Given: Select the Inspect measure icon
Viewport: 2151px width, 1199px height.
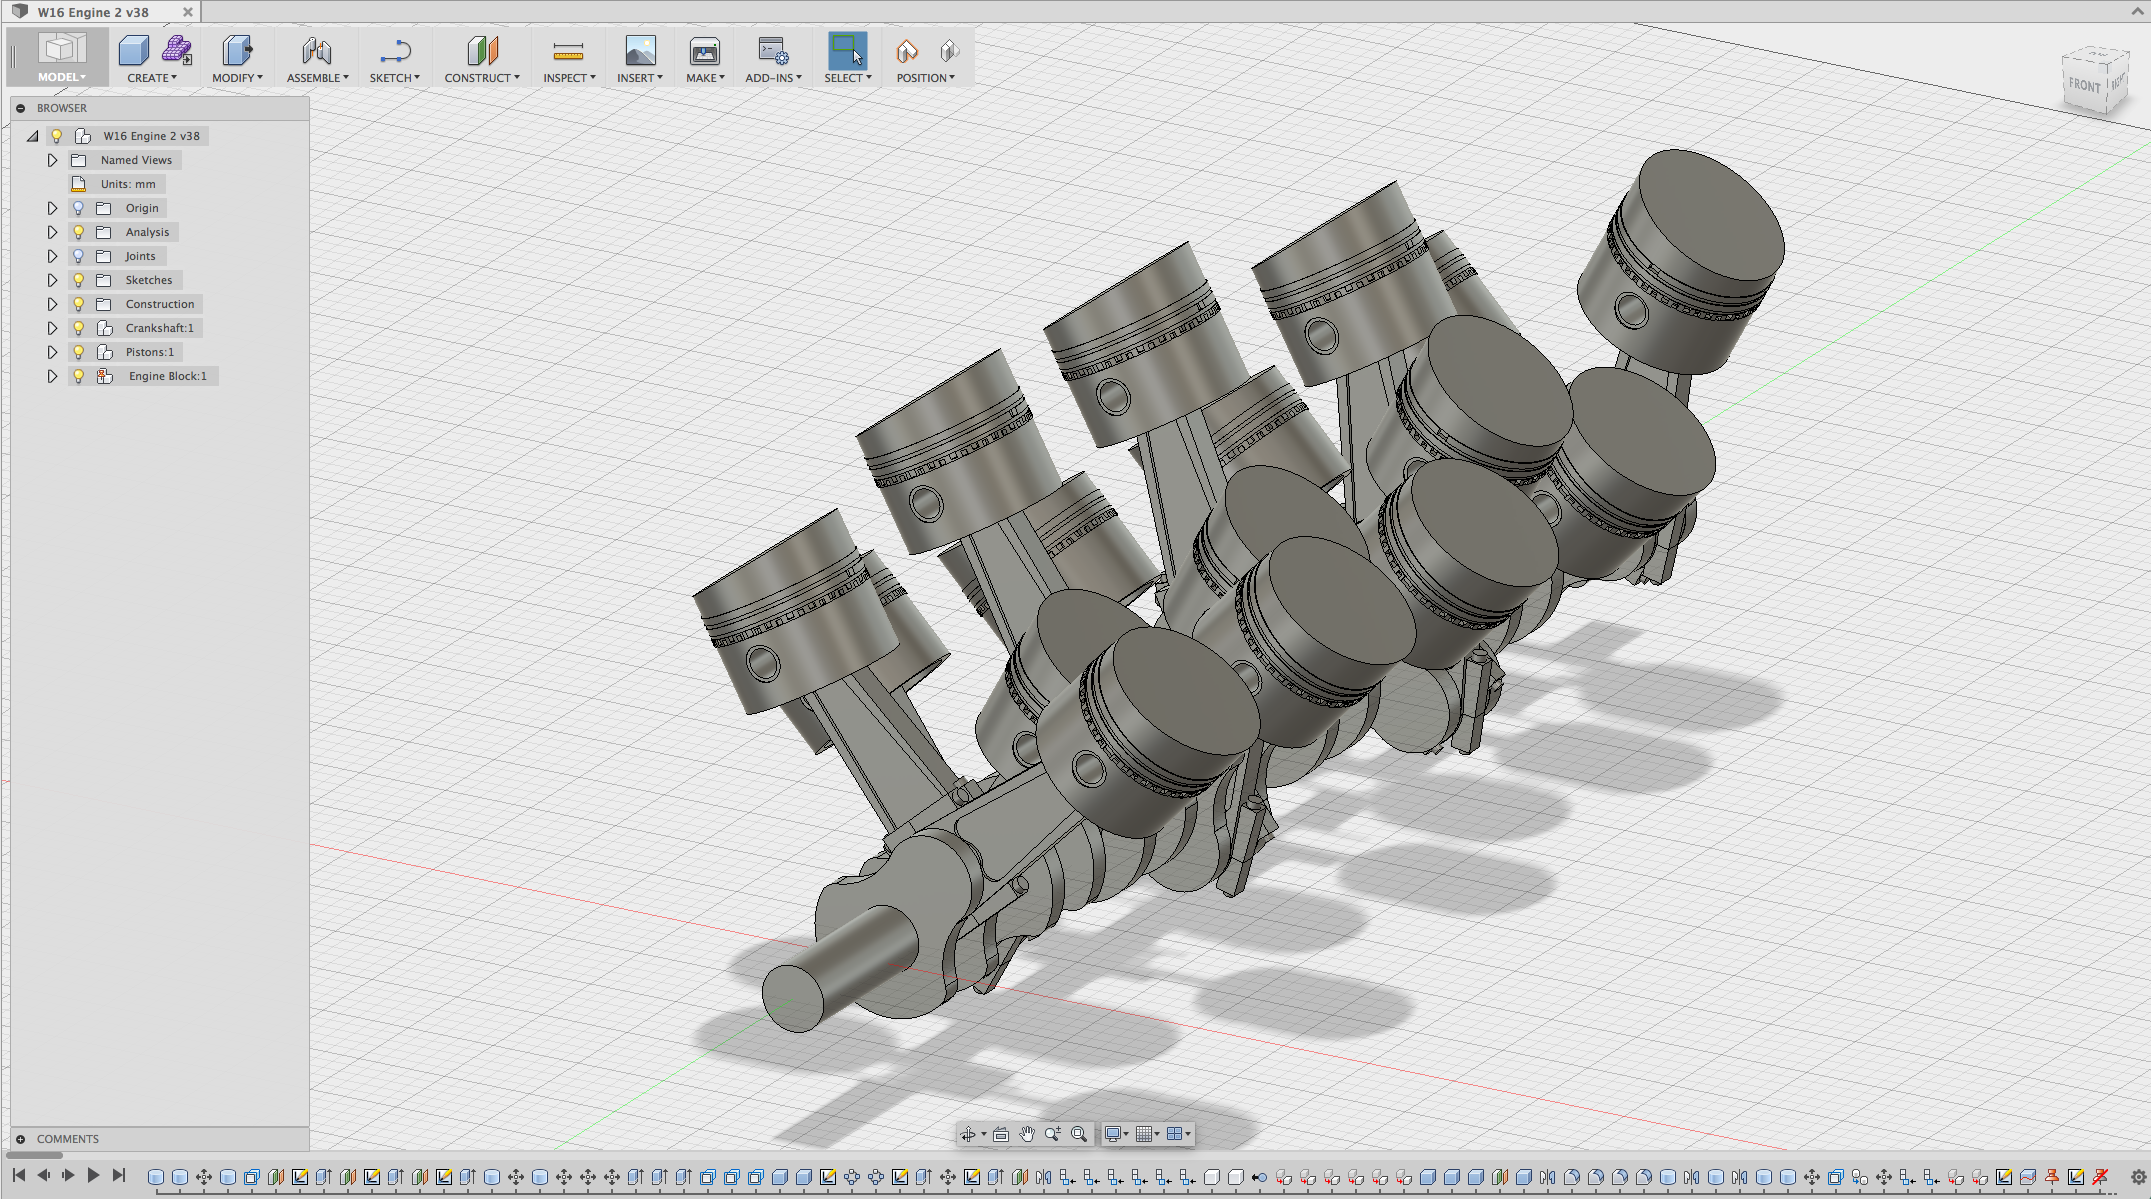Looking at the screenshot, I should (568, 51).
